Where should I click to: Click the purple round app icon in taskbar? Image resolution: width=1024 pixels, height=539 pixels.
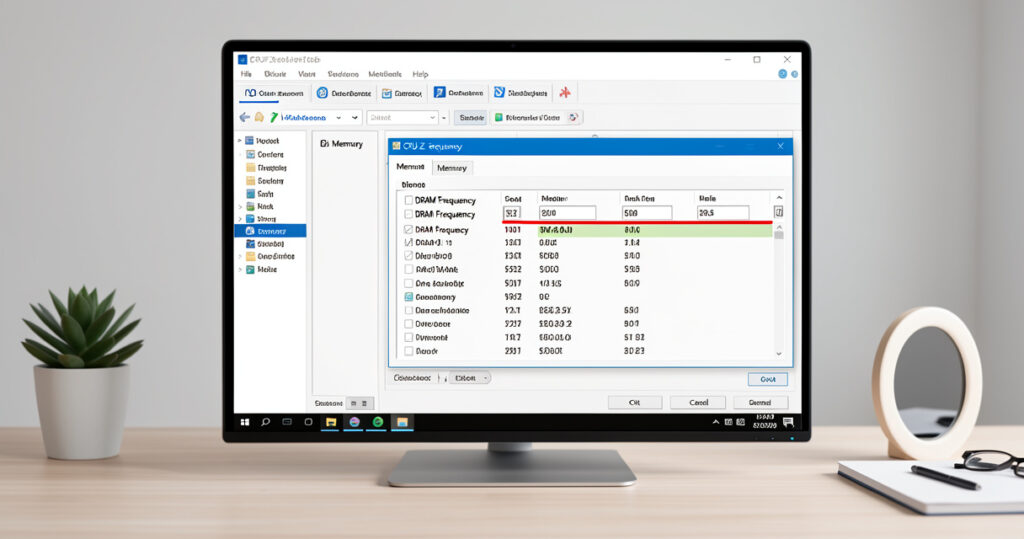click(354, 422)
